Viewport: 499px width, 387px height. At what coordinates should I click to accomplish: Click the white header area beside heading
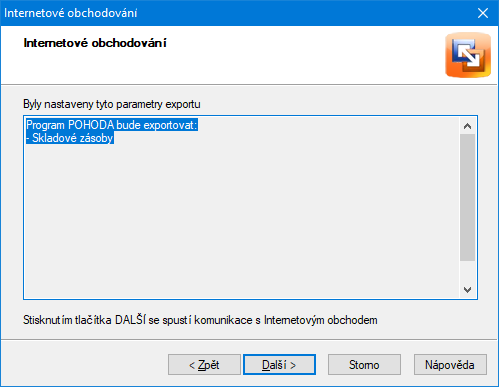click(x=300, y=55)
